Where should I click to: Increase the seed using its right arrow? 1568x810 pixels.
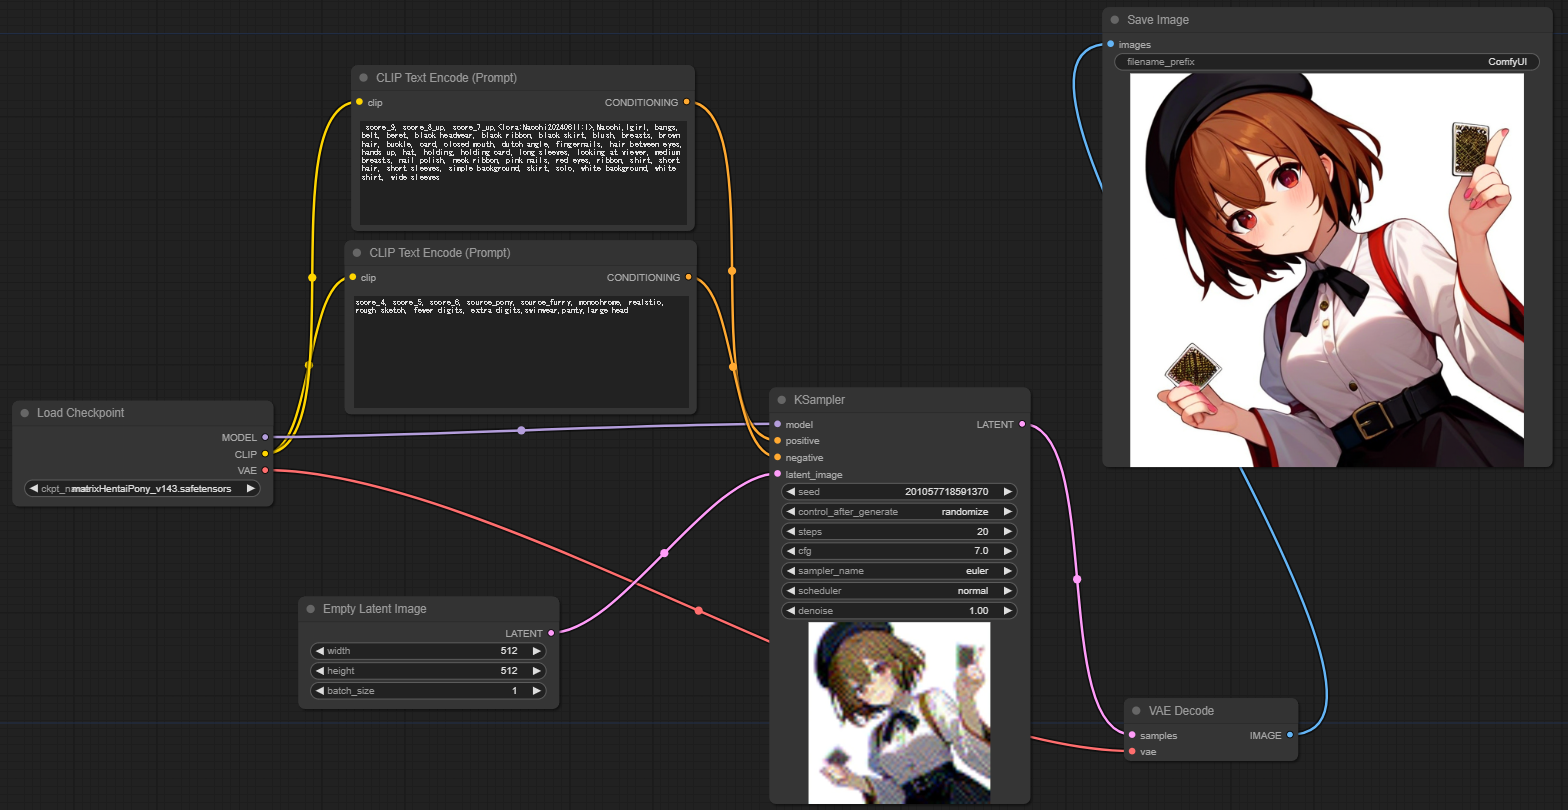click(1007, 492)
